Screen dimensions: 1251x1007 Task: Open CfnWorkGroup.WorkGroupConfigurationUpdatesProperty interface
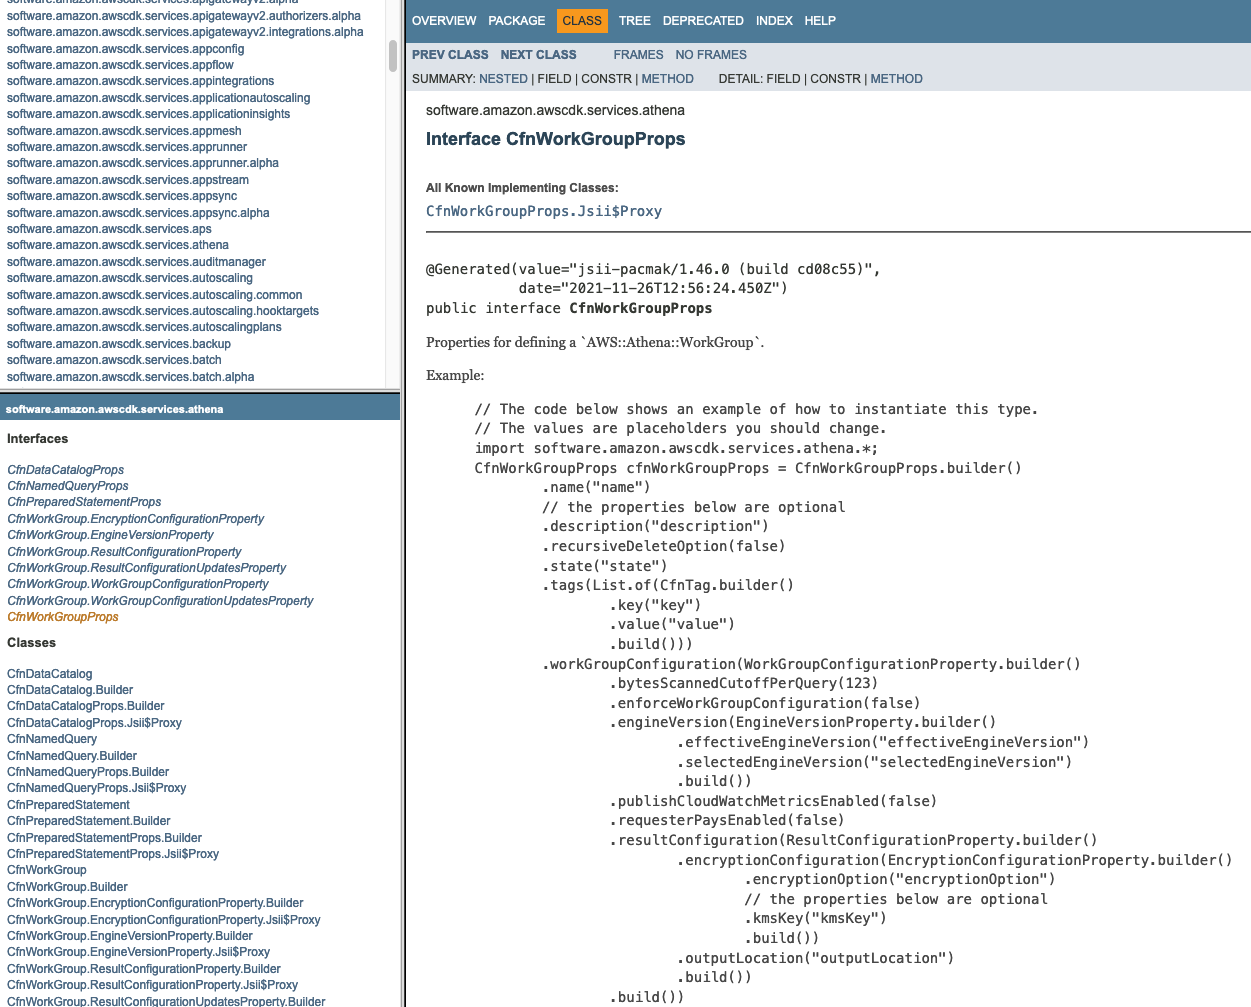click(x=160, y=601)
